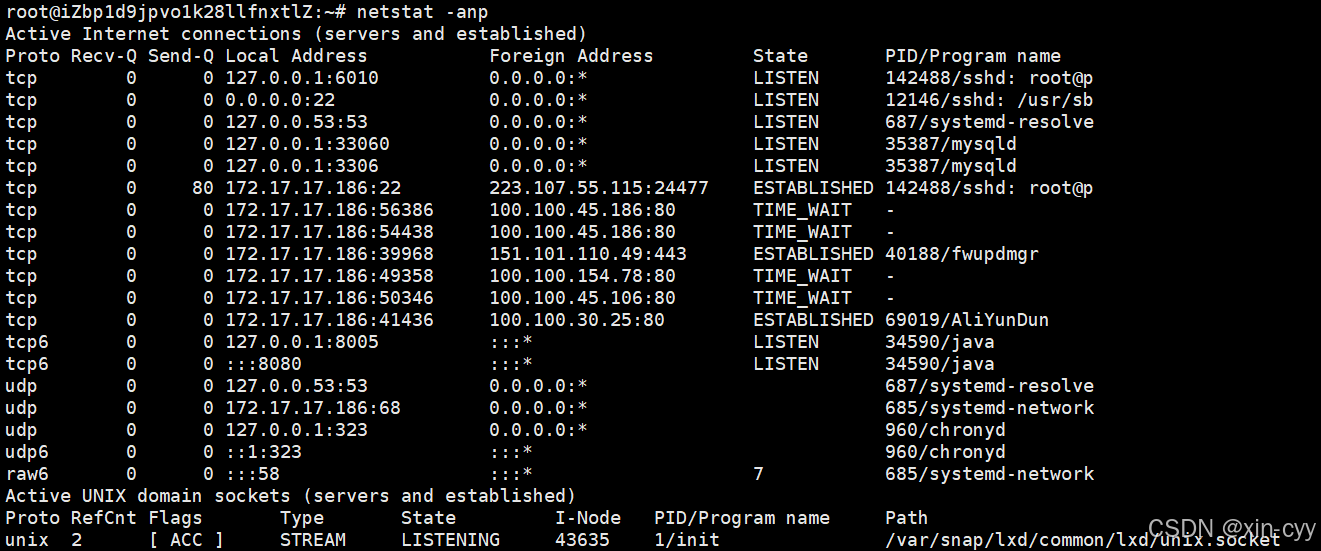This screenshot has width=1321, height=551.
Task: Click the ESTABLISHED state on the fwupdmgr row
Action: click(813, 254)
